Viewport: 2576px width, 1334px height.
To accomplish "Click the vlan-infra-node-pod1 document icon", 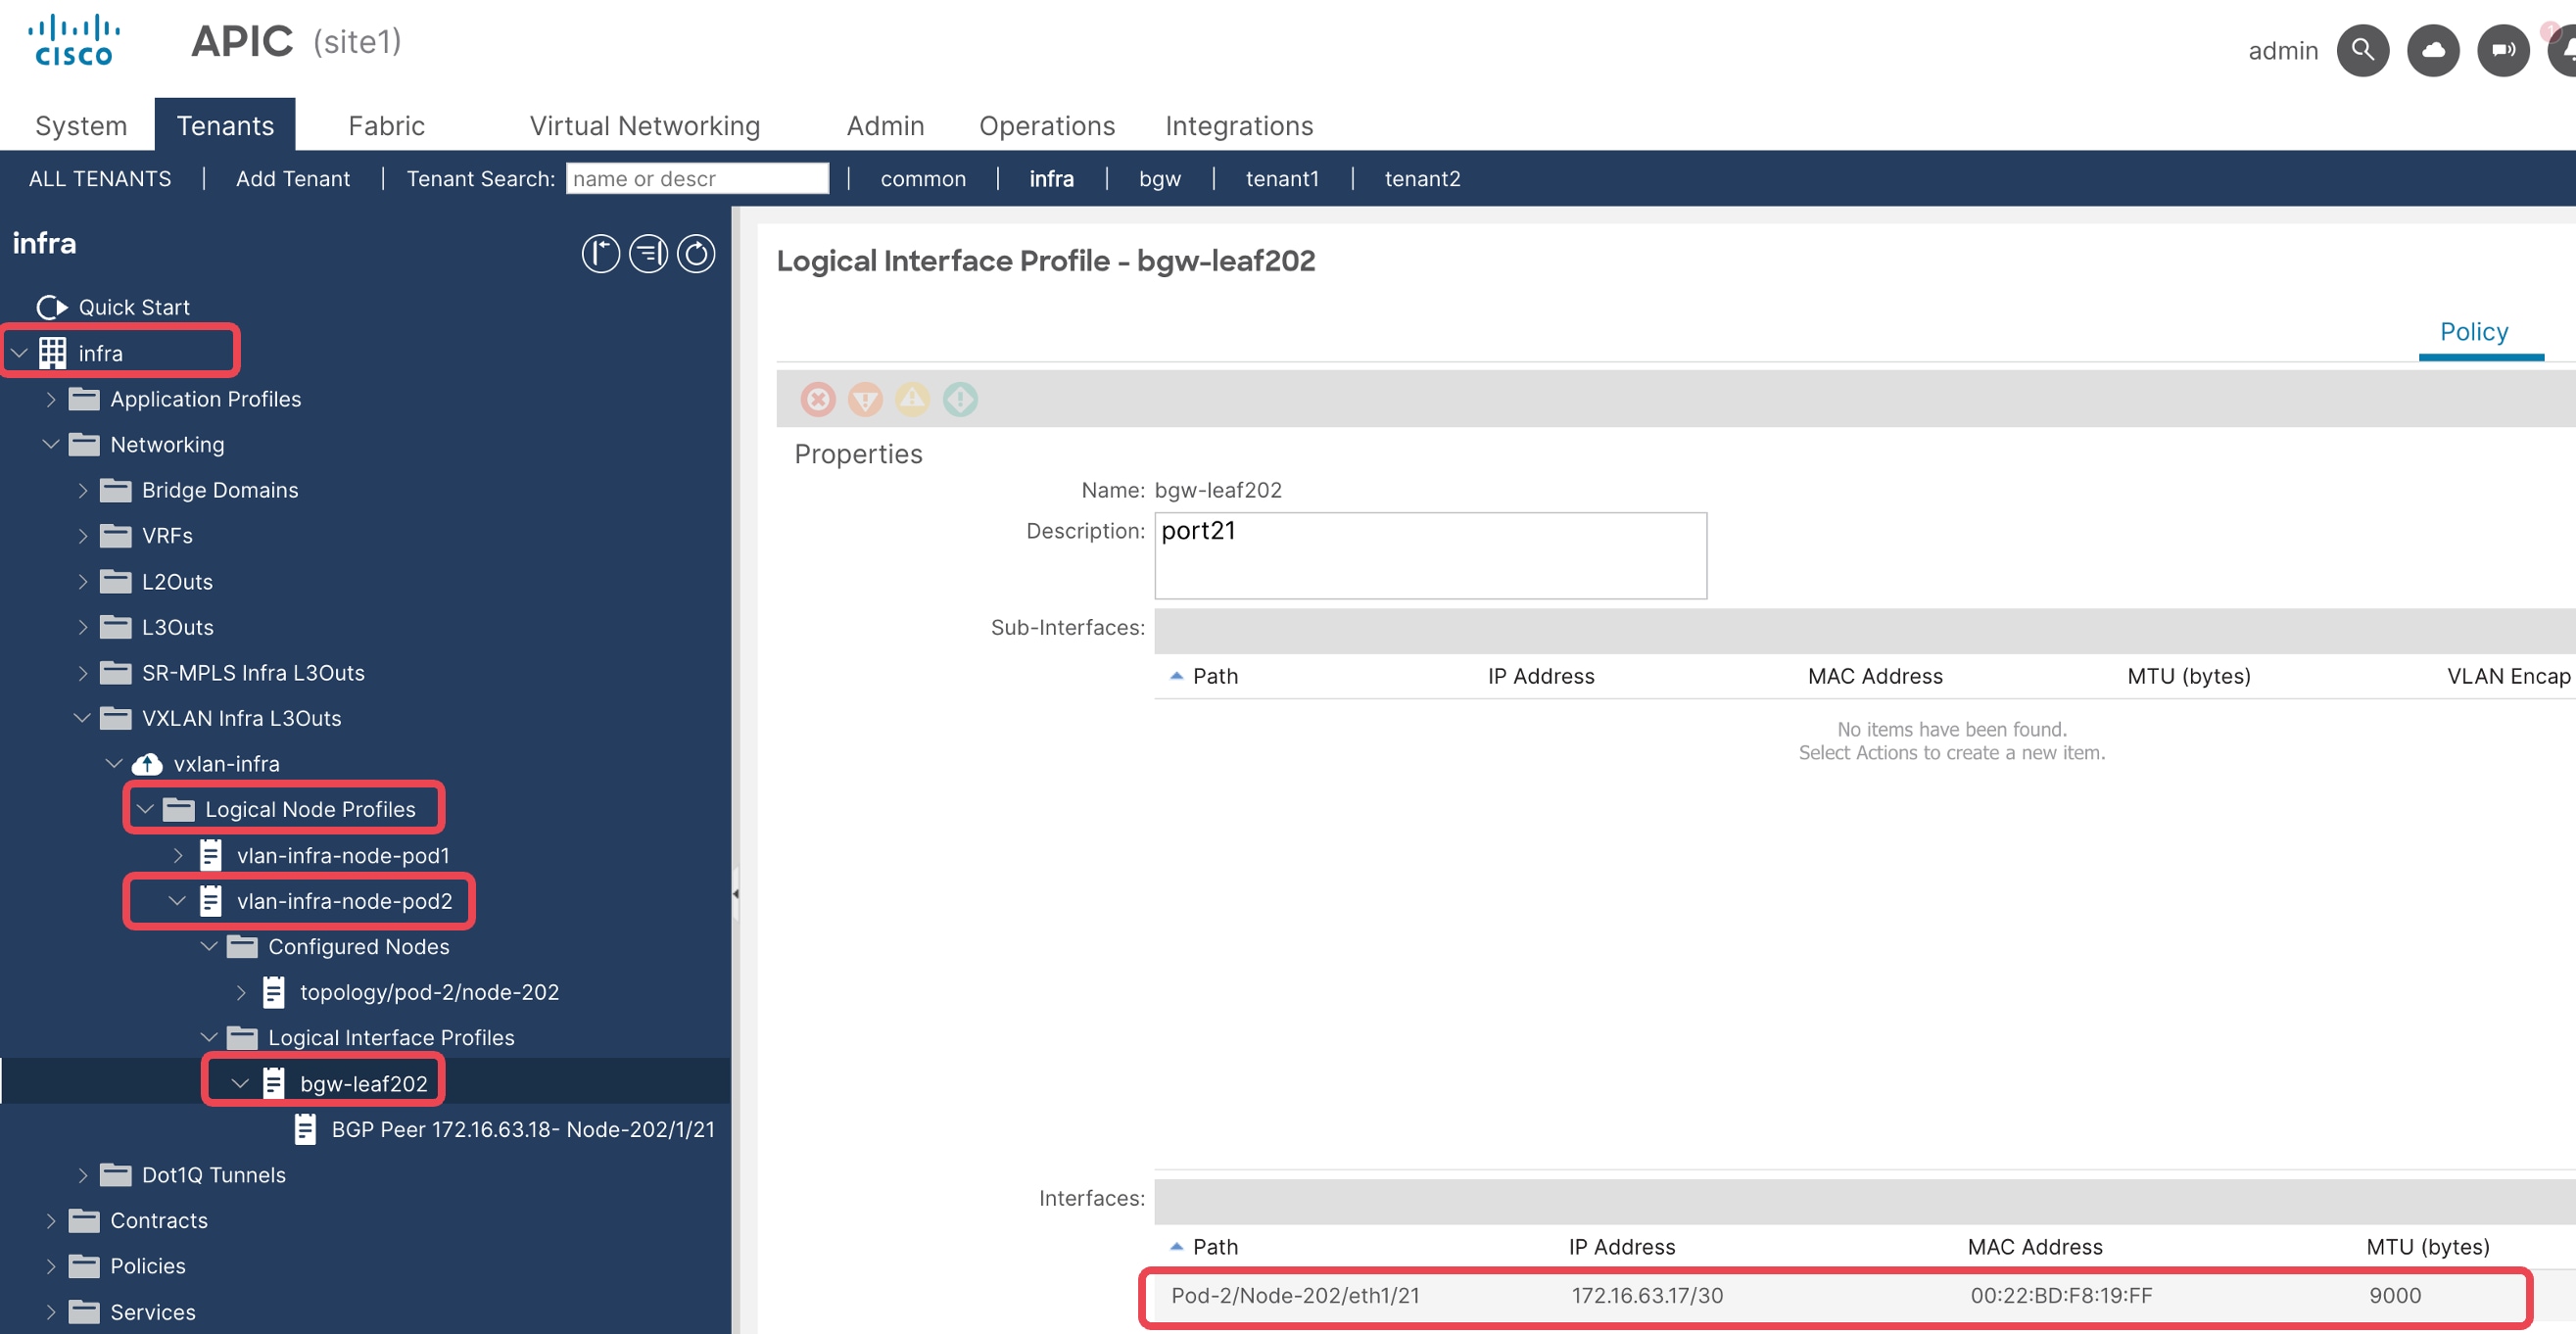I will (211, 855).
